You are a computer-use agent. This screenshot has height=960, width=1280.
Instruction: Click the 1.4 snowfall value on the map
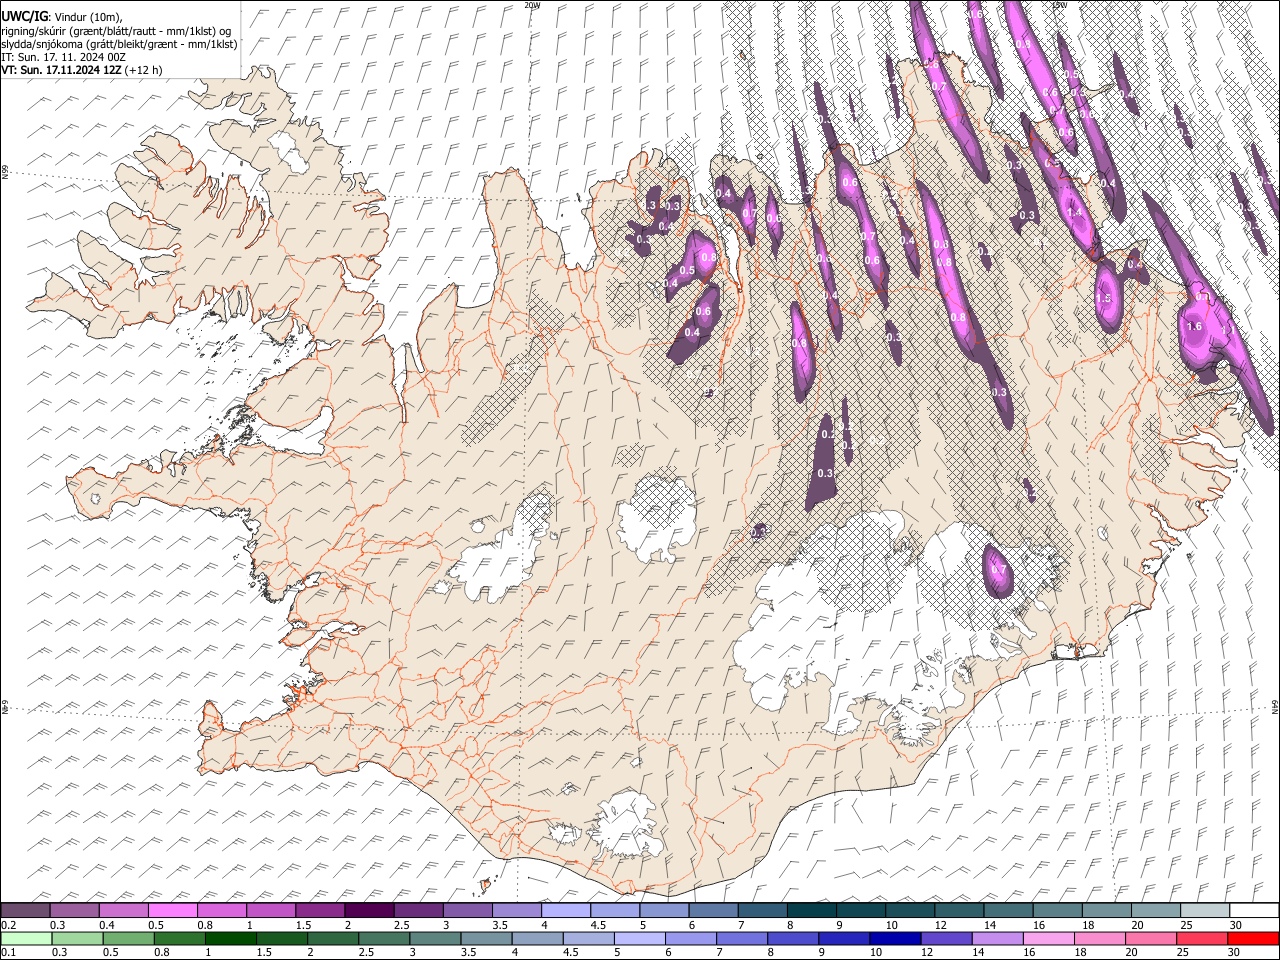tap(1075, 212)
